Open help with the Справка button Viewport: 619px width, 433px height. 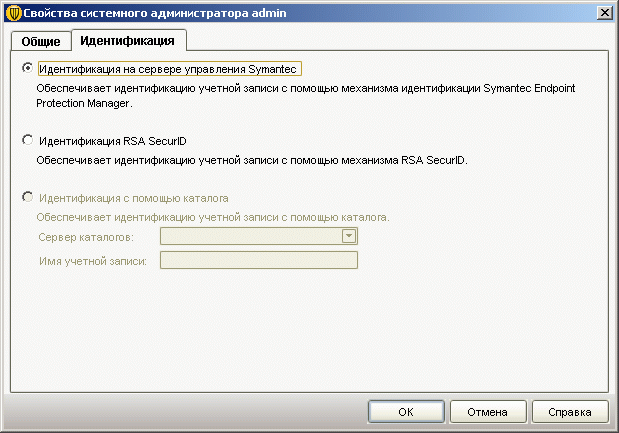click(570, 411)
